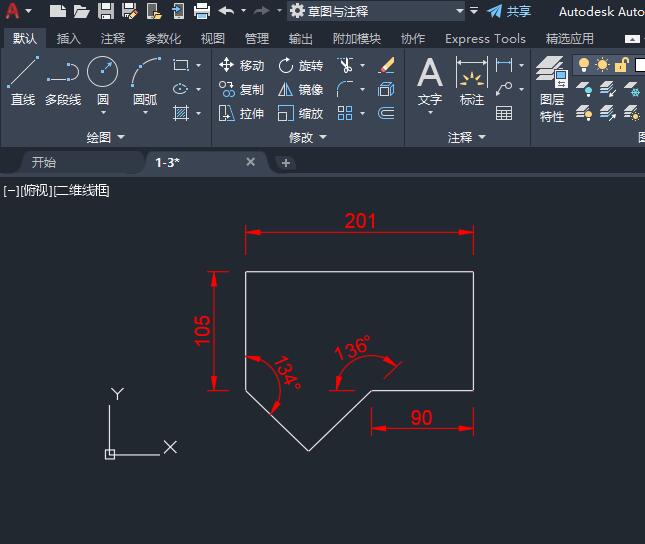Open the Rectangle dropdown arrow
Viewport: 645px width, 544px height.
198,65
